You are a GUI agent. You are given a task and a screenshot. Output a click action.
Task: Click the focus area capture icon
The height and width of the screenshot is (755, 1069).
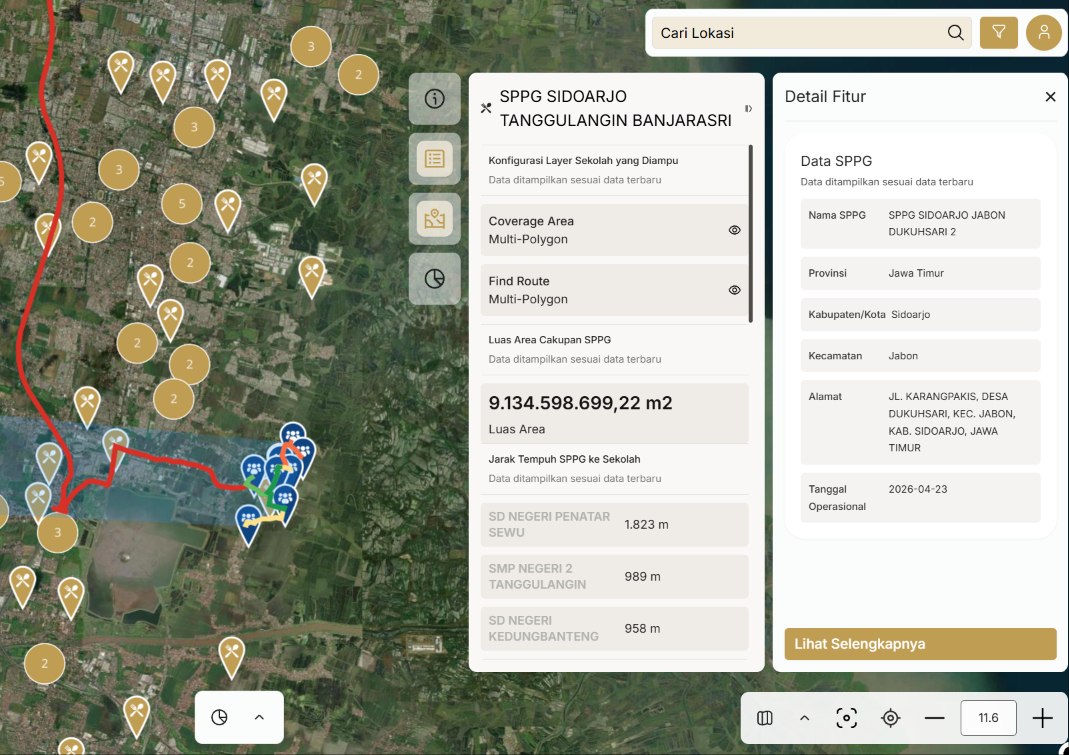(846, 717)
